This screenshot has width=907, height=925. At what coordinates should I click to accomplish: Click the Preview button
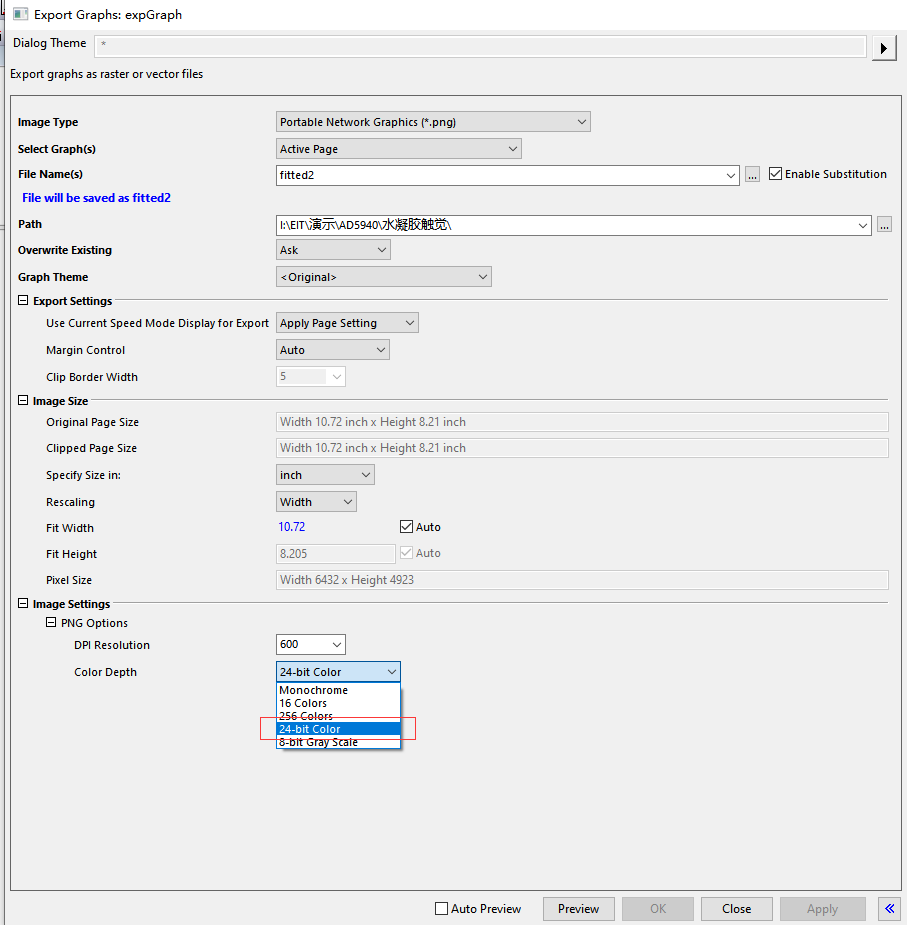point(578,908)
